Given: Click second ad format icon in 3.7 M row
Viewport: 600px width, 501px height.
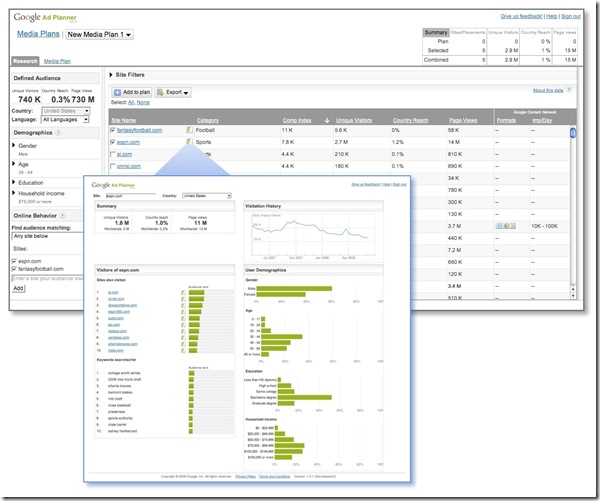Looking at the screenshot, I should coord(506,226).
